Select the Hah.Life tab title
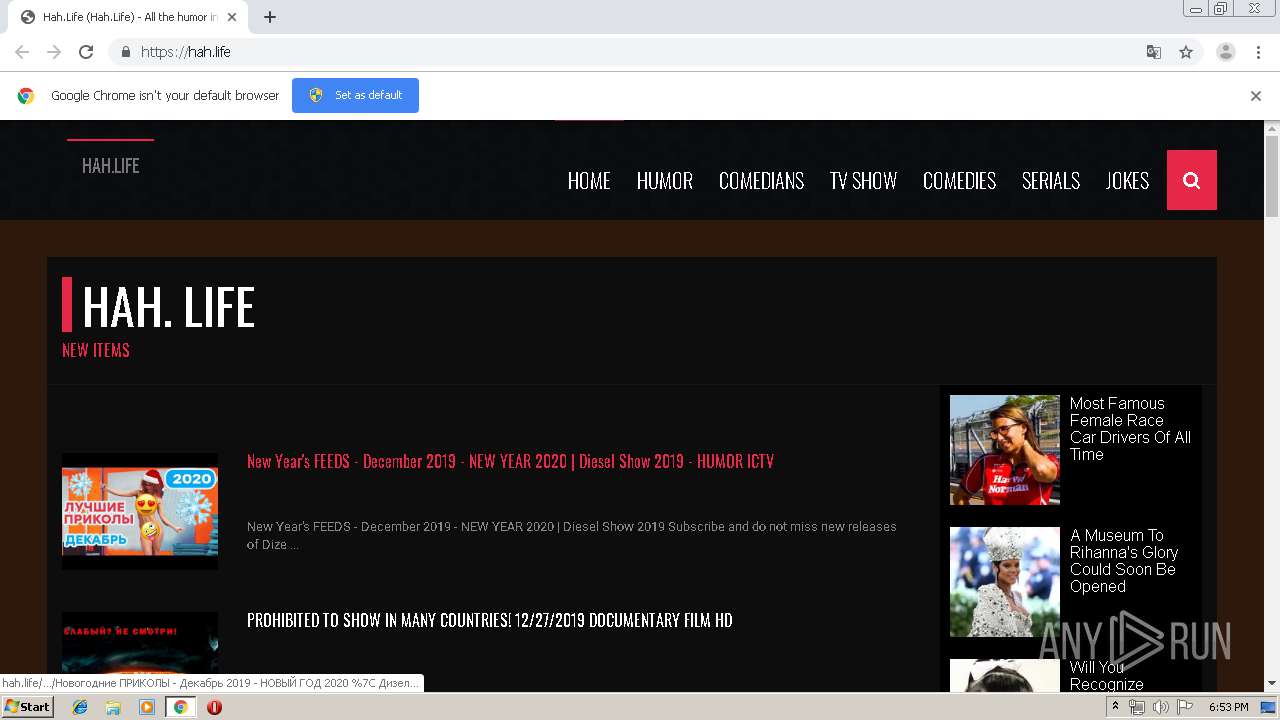 point(130,17)
